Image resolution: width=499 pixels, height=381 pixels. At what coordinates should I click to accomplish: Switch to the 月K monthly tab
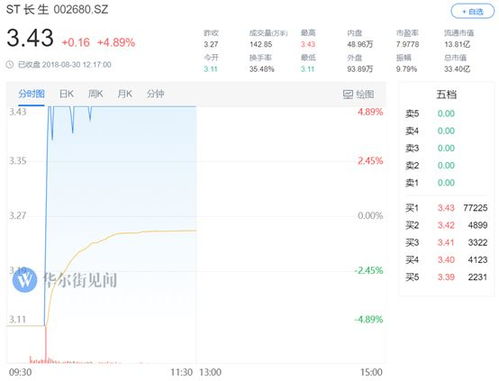click(x=125, y=94)
